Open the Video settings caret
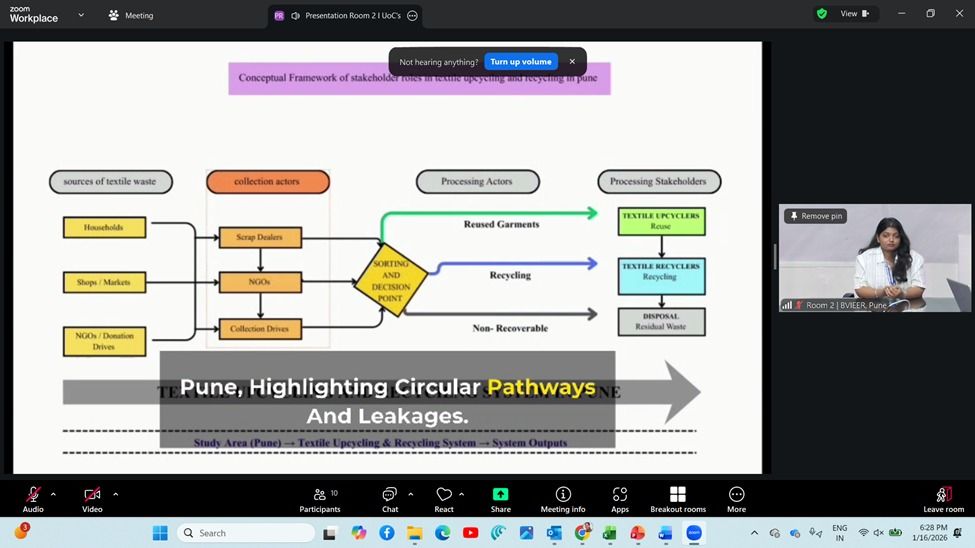This screenshot has height=548, width=975. [x=115, y=494]
